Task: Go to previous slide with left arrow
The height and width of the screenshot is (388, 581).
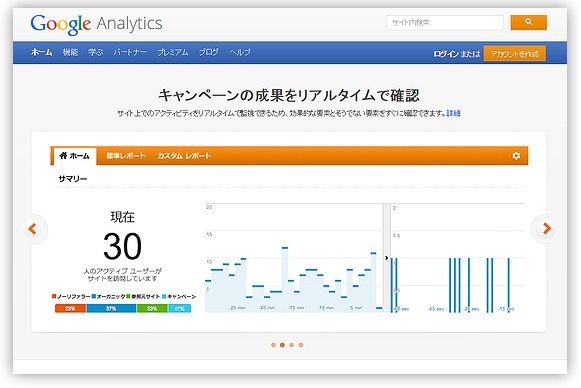Action: (x=33, y=229)
